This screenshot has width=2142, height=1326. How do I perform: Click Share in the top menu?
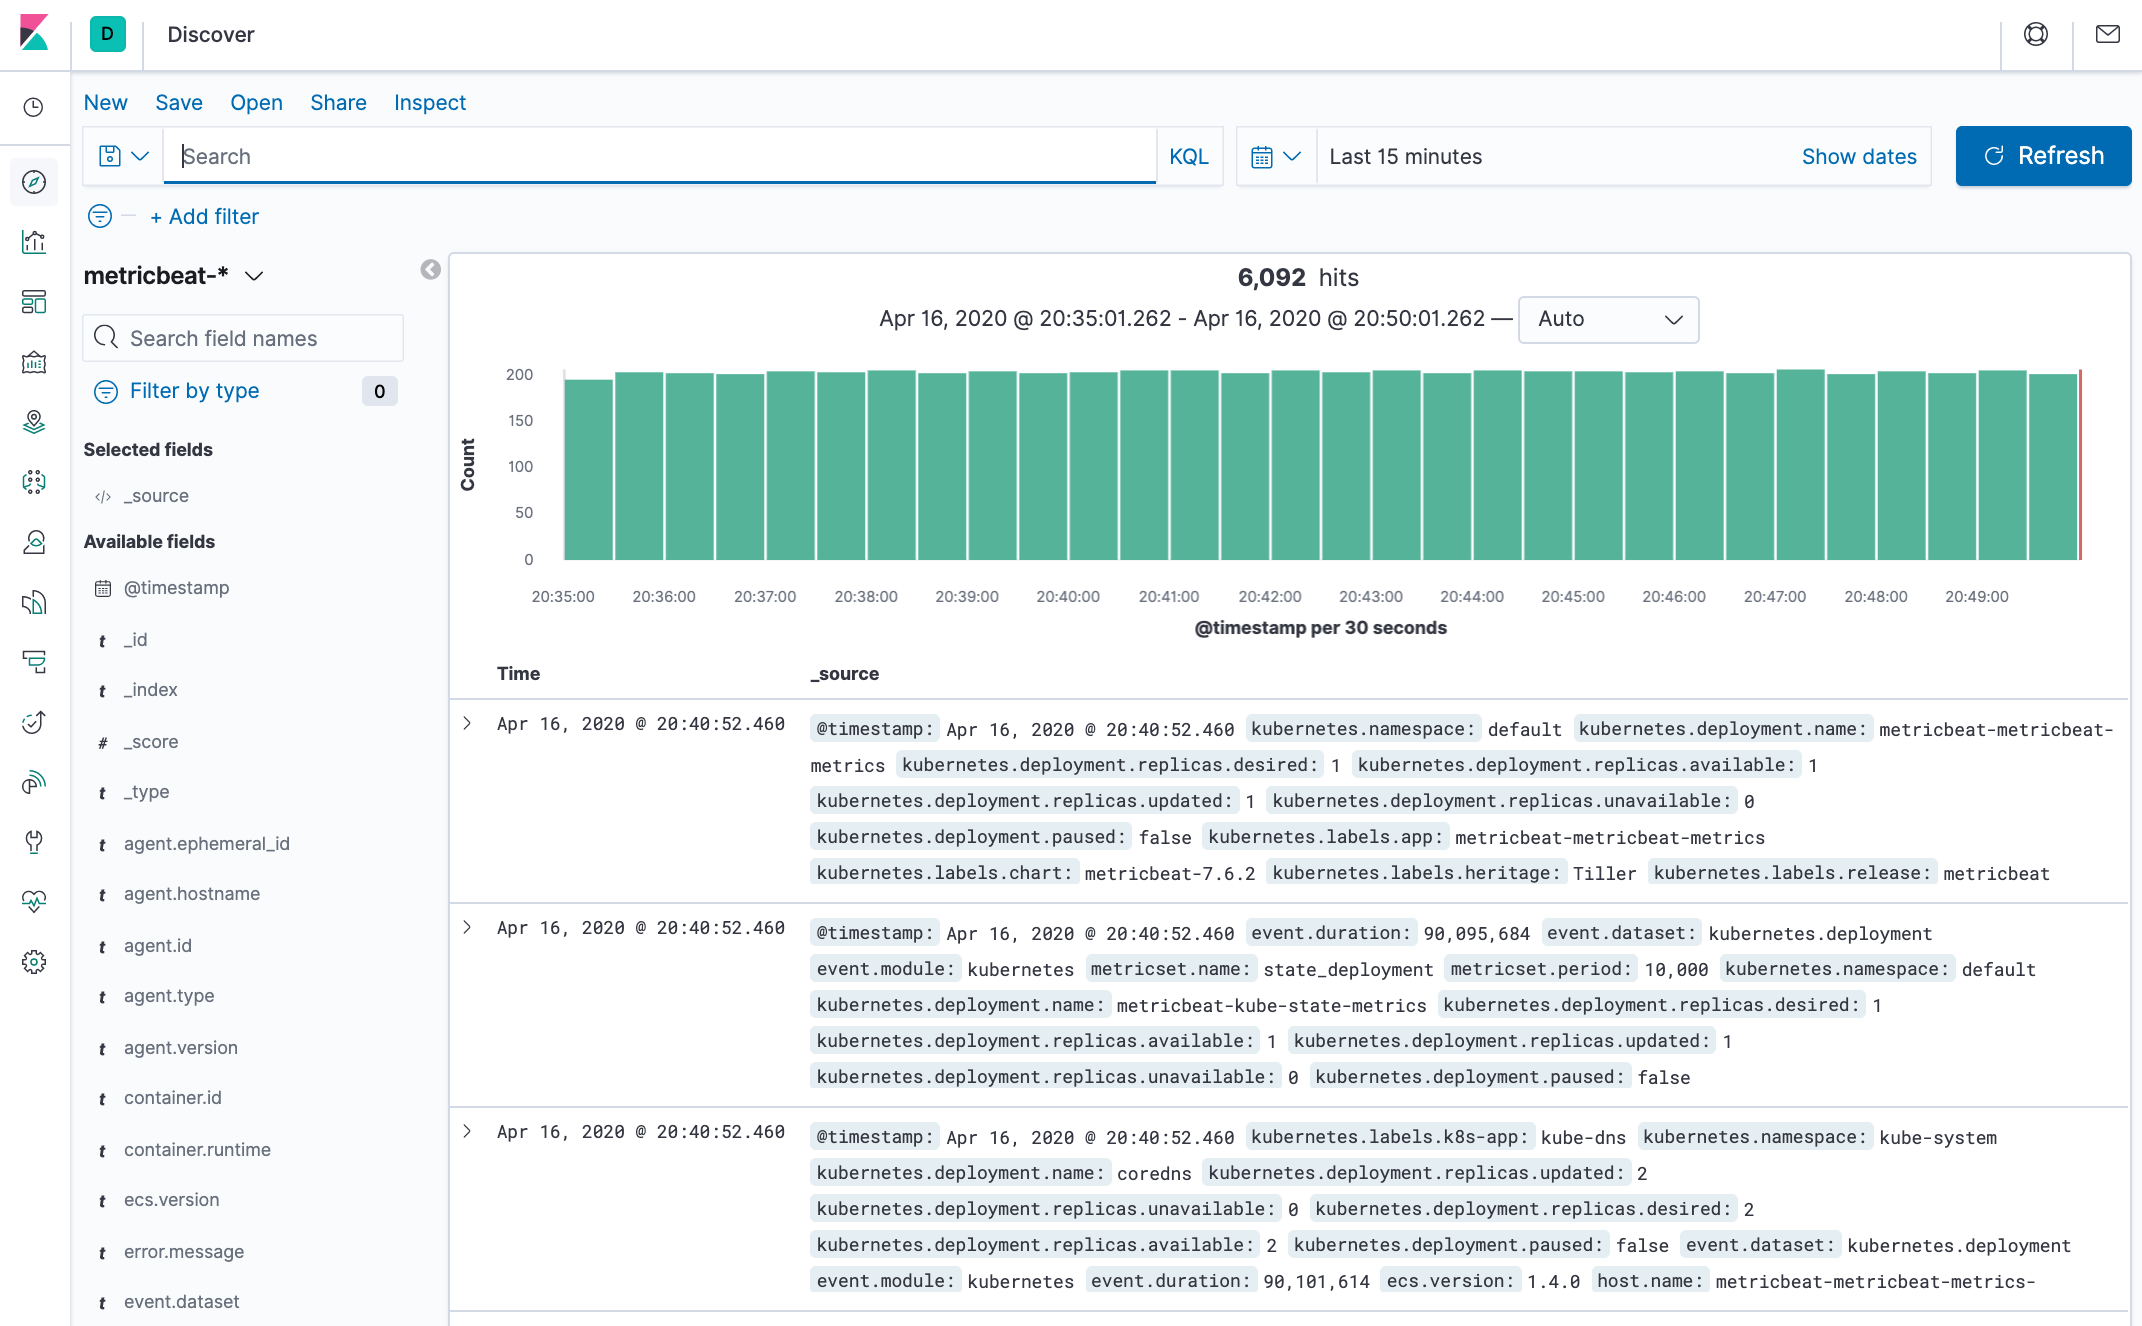coord(338,103)
